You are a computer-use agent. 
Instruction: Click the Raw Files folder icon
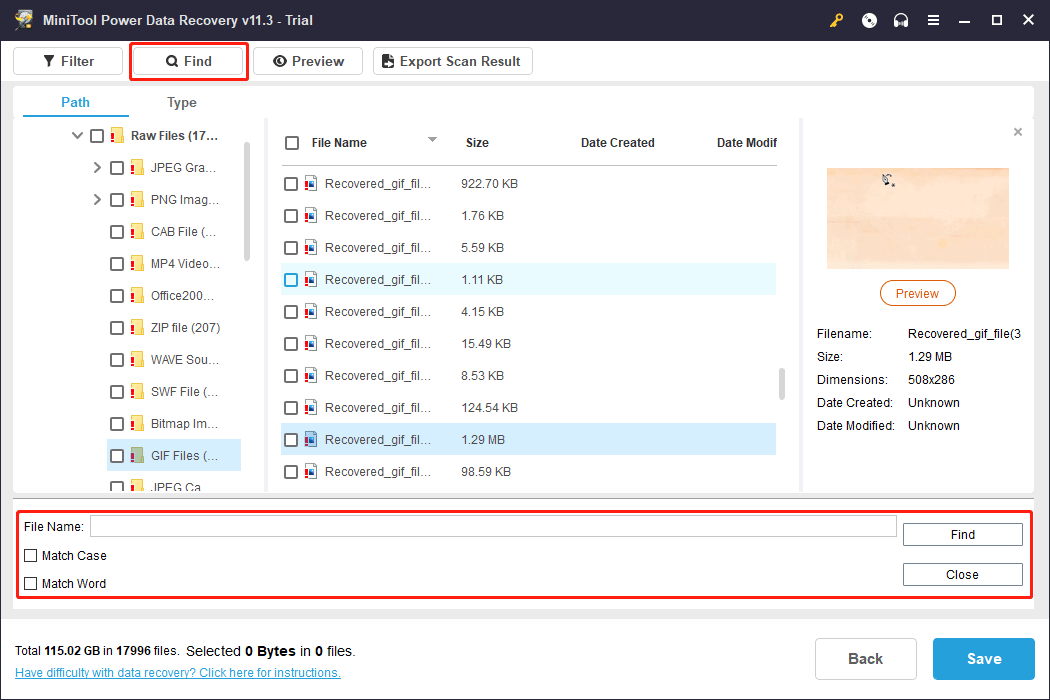[x=117, y=135]
